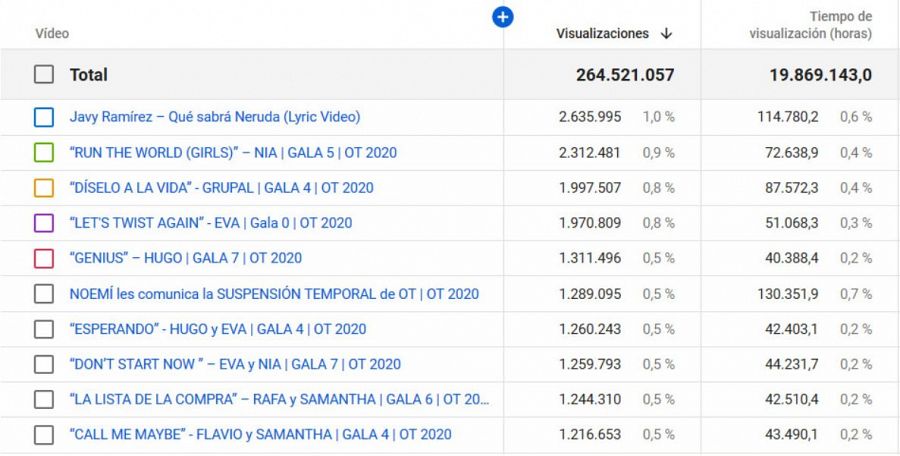Select the LA LISTA DE LA COMPRA checkbox
900x456 pixels.
(44, 399)
